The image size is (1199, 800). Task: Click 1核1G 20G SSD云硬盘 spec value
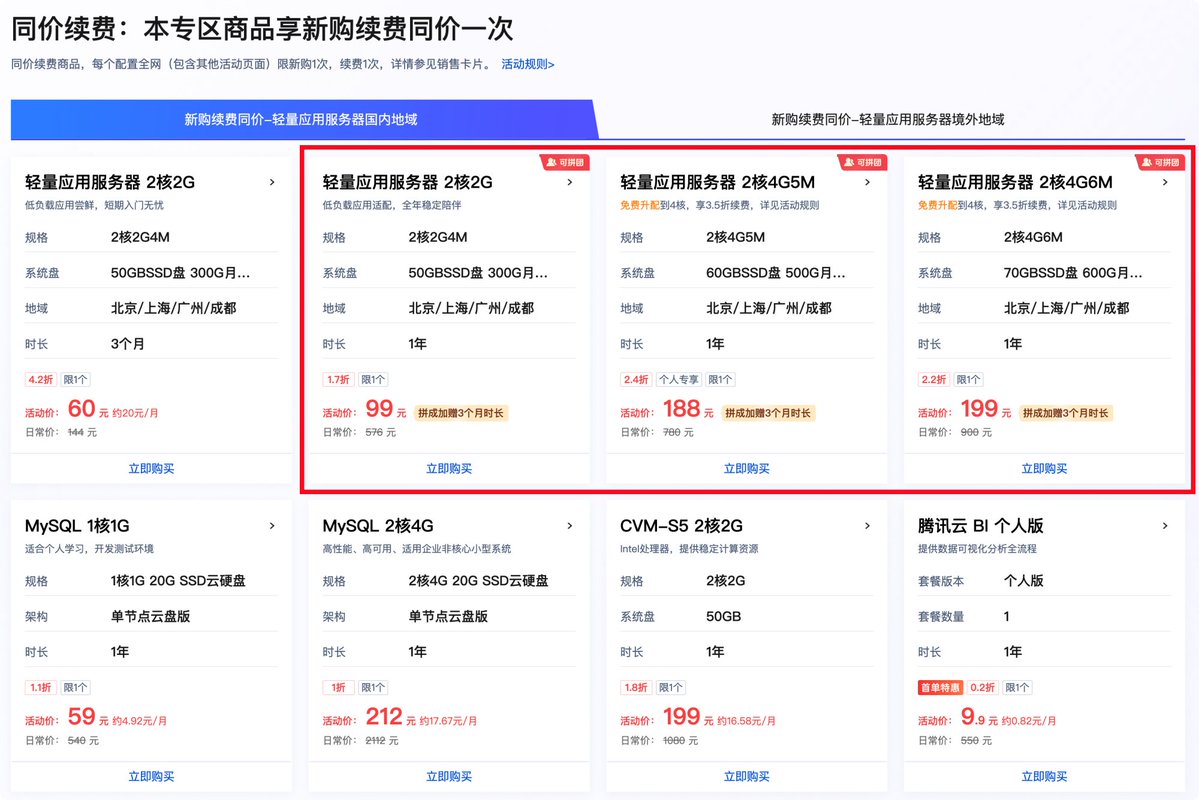pos(178,580)
